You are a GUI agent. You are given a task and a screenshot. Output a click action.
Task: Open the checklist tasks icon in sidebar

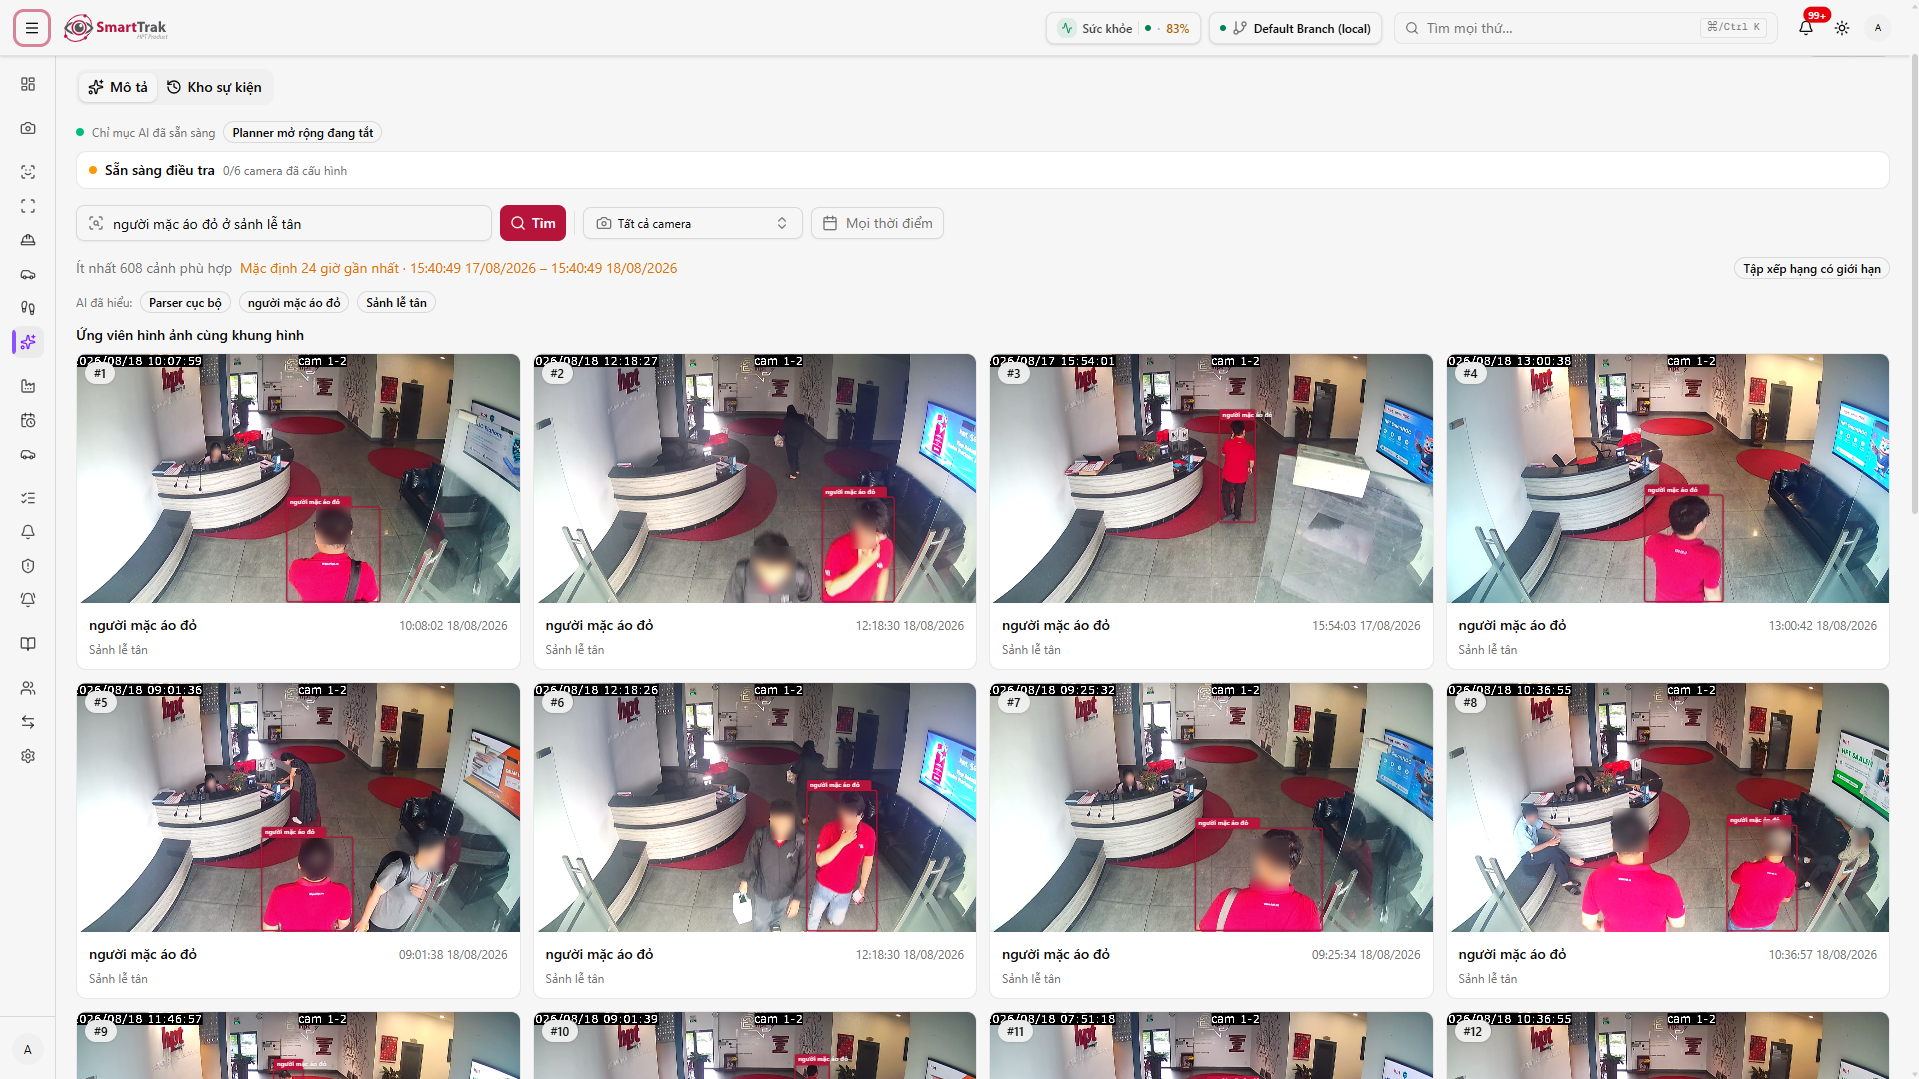point(28,498)
